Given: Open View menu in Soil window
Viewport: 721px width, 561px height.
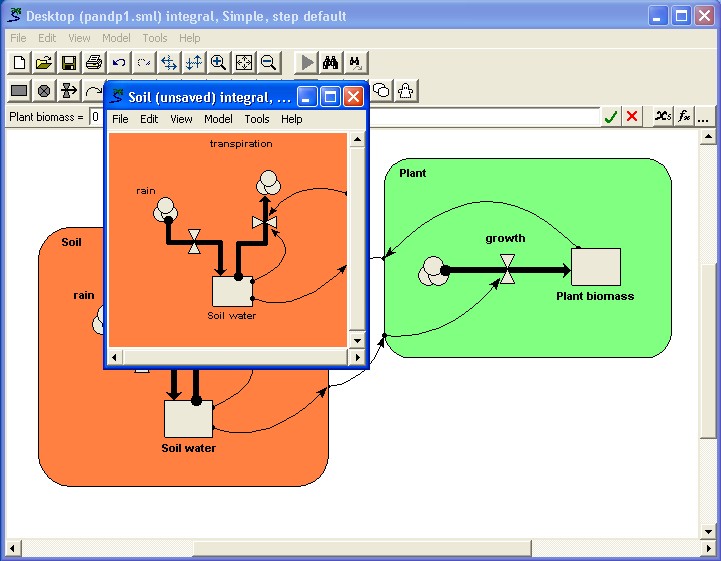Looking at the screenshot, I should 181,119.
